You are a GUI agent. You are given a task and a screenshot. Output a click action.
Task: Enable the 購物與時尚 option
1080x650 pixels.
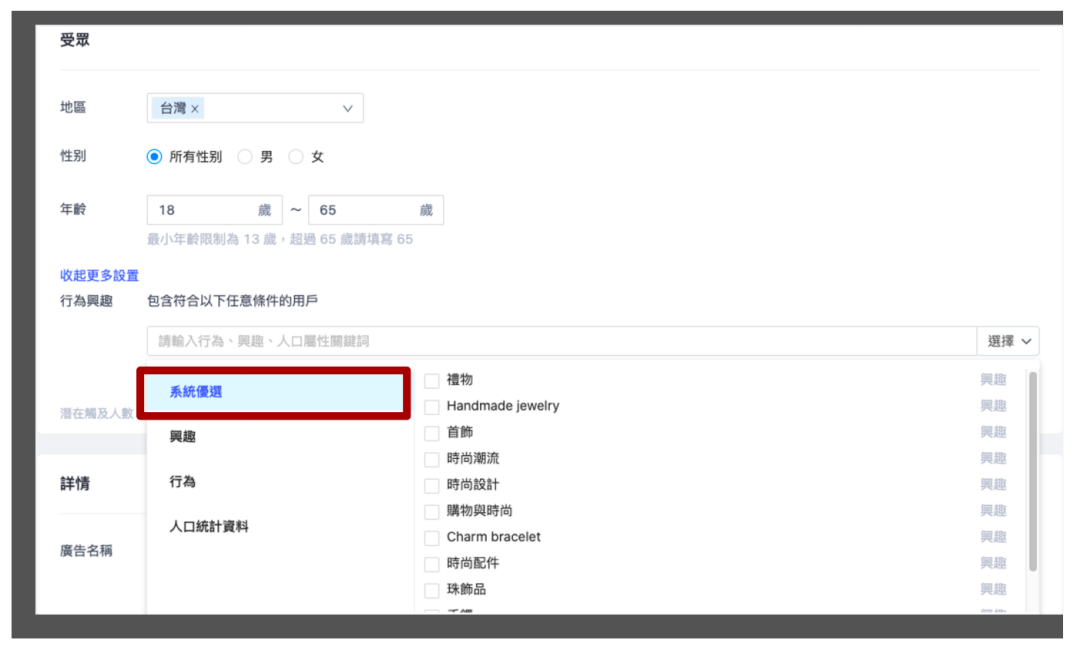[432, 511]
